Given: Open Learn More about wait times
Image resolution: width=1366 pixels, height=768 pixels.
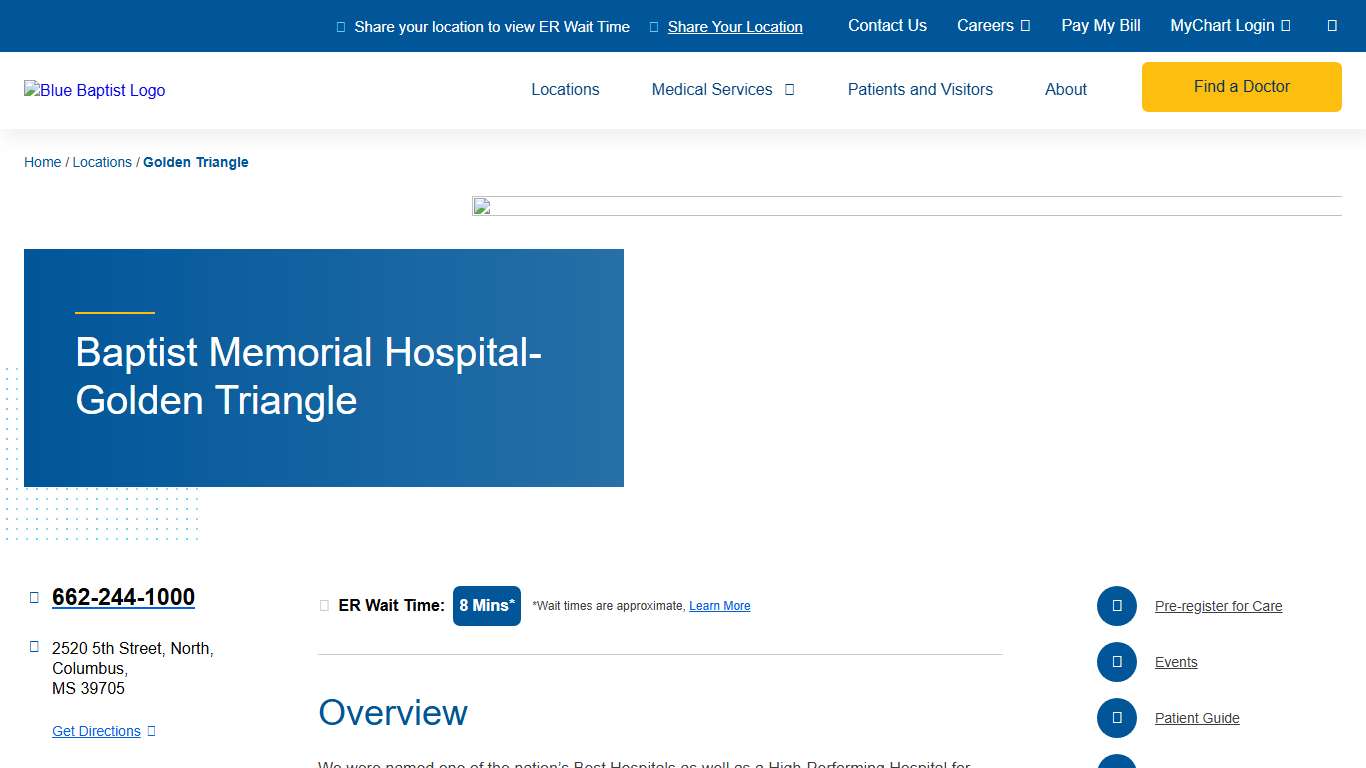Looking at the screenshot, I should (719, 605).
